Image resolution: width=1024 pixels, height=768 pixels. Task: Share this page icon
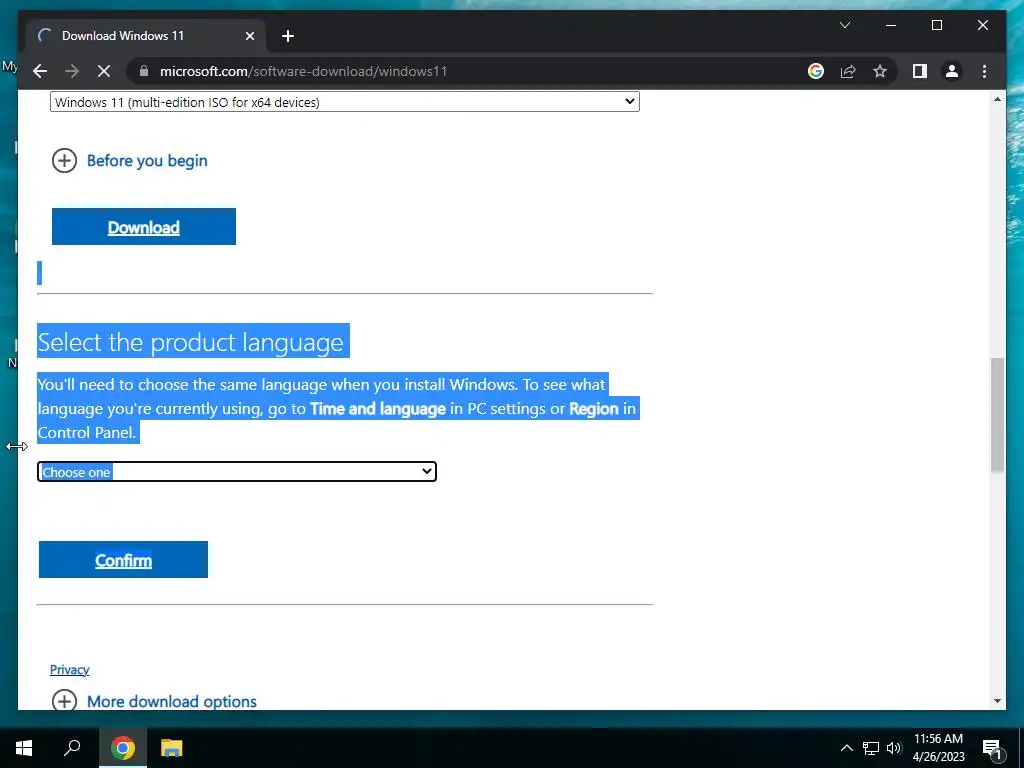[x=848, y=71]
